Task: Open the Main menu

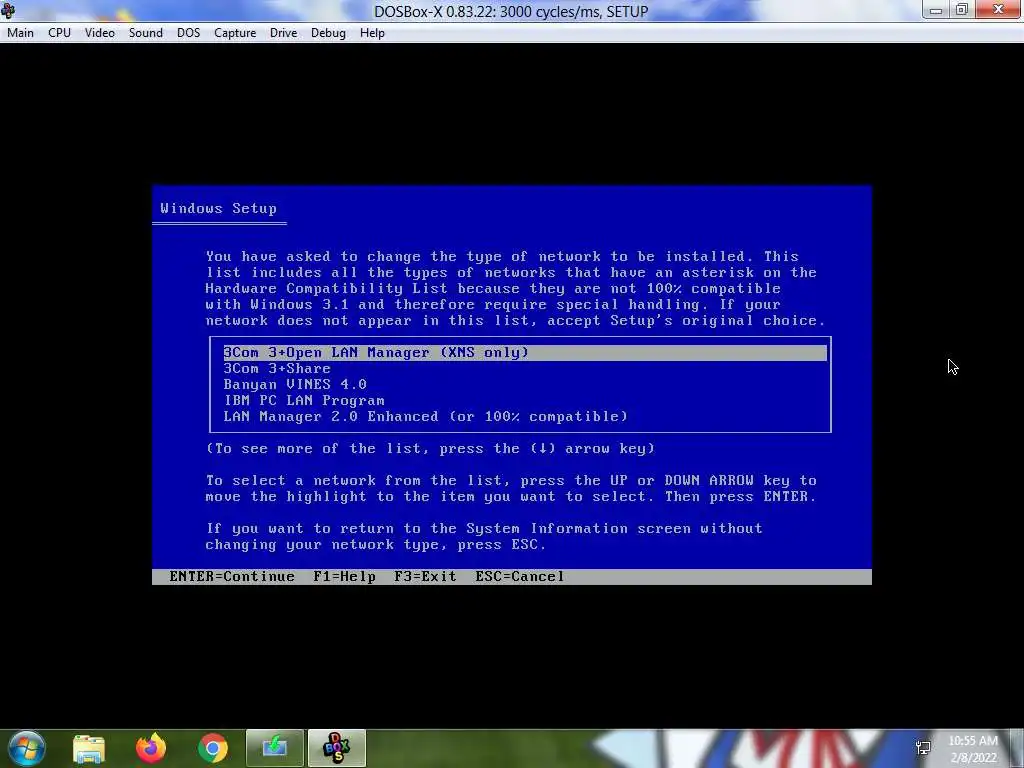Action: 20,33
